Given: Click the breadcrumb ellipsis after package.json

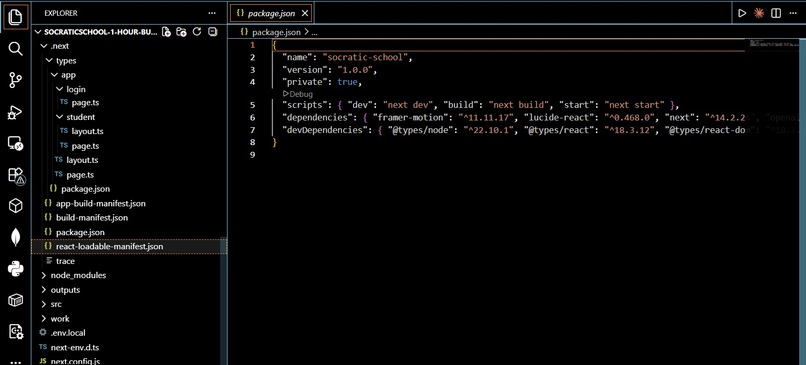Looking at the screenshot, I should [x=315, y=32].
